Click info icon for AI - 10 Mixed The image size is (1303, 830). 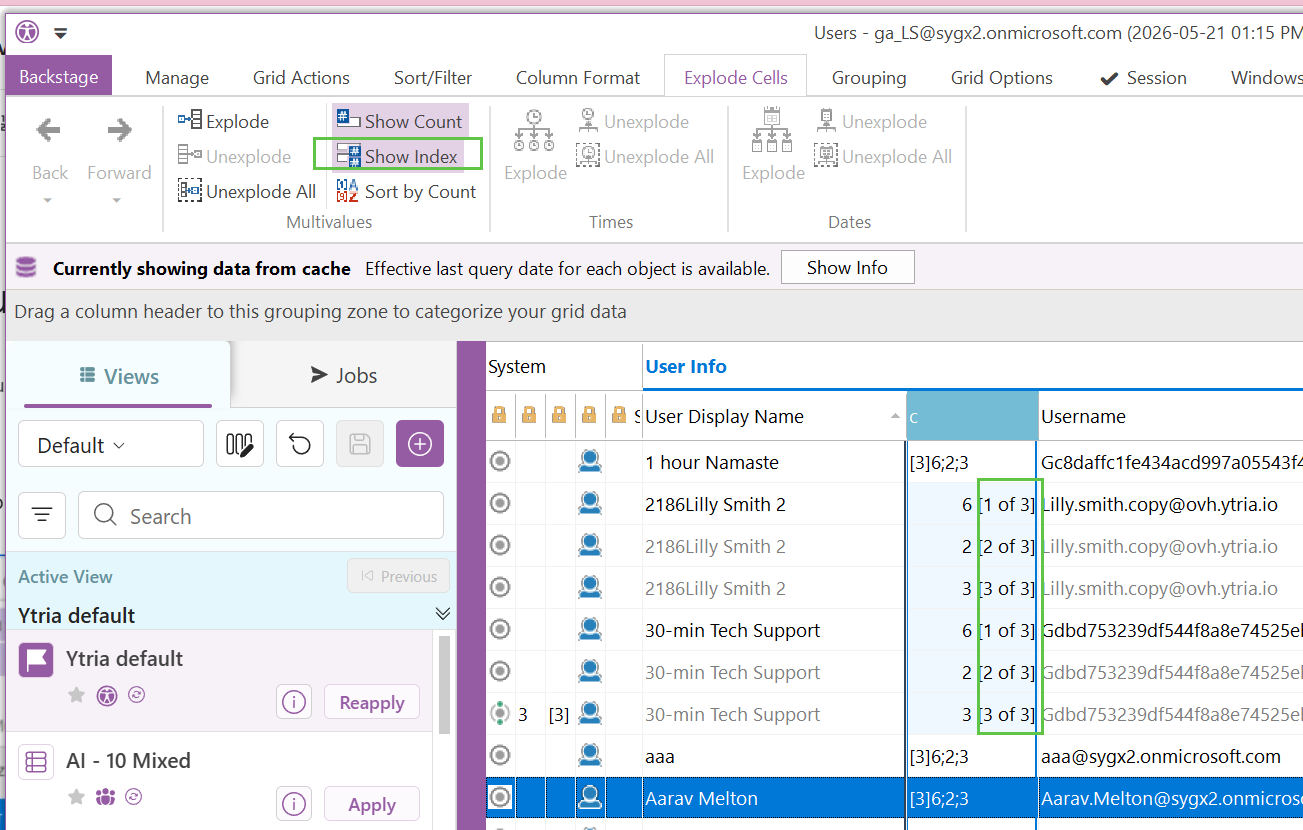pyautogui.click(x=294, y=804)
